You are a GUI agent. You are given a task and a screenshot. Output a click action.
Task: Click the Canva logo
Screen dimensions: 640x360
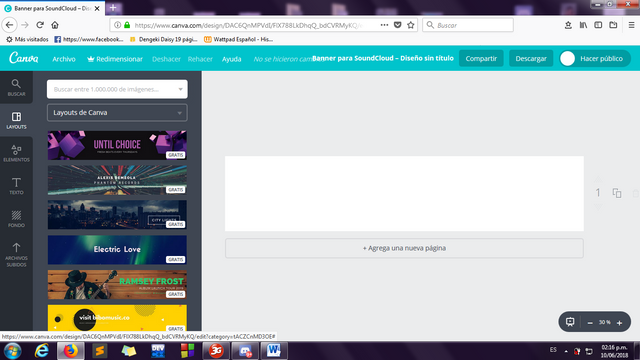[24, 58]
